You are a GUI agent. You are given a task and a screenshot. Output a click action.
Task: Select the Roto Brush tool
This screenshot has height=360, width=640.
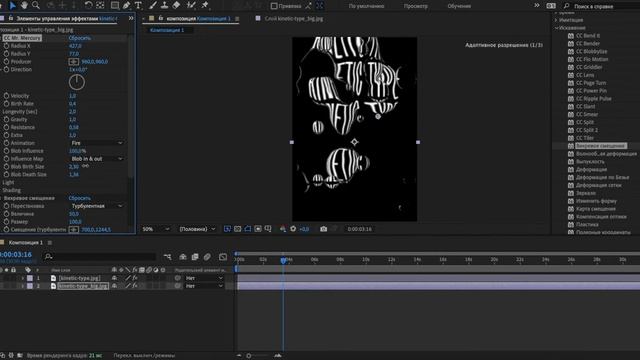pyautogui.click(x=191, y=5)
